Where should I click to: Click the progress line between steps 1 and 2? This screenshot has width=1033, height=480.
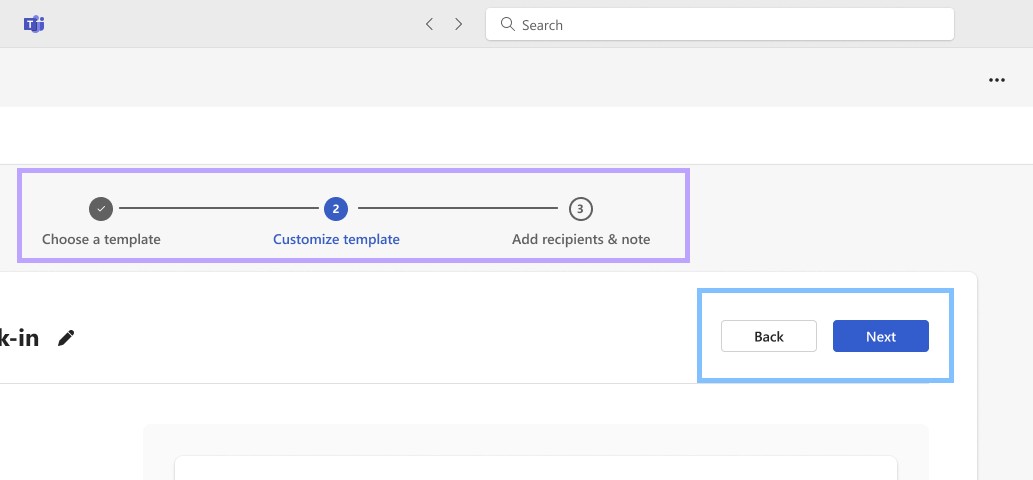coord(218,209)
